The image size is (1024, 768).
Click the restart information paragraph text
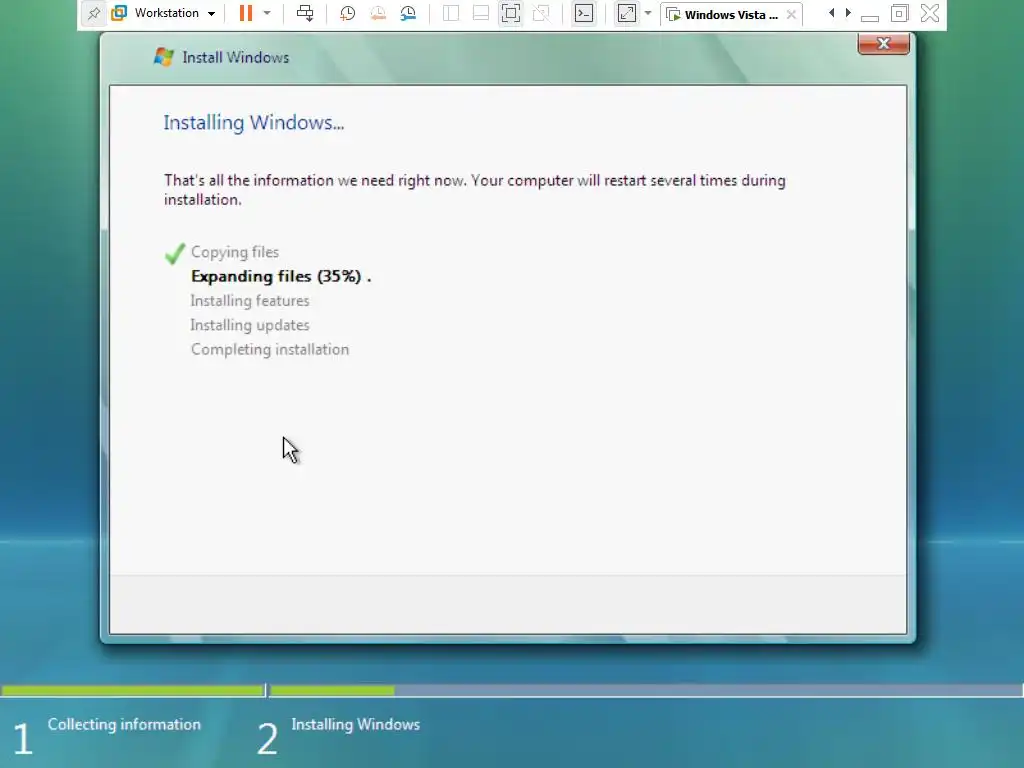(475, 189)
